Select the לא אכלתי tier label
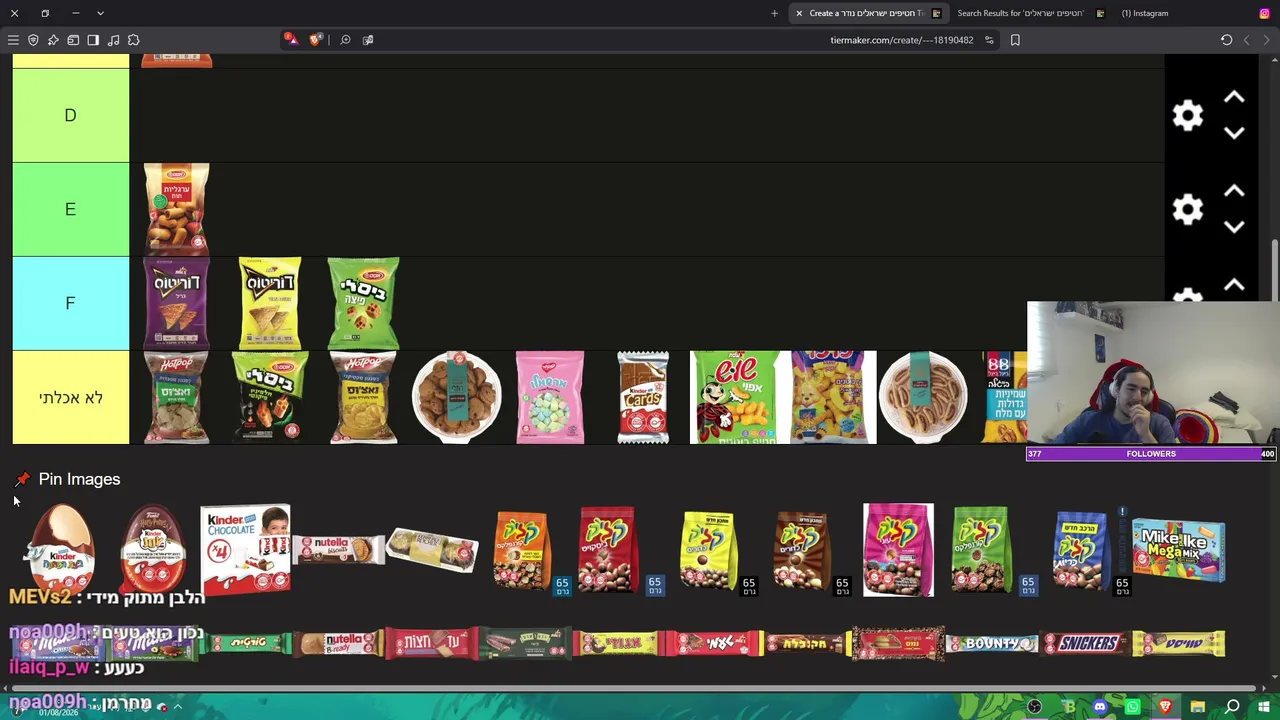Viewport: 1280px width, 720px height. [x=71, y=397]
